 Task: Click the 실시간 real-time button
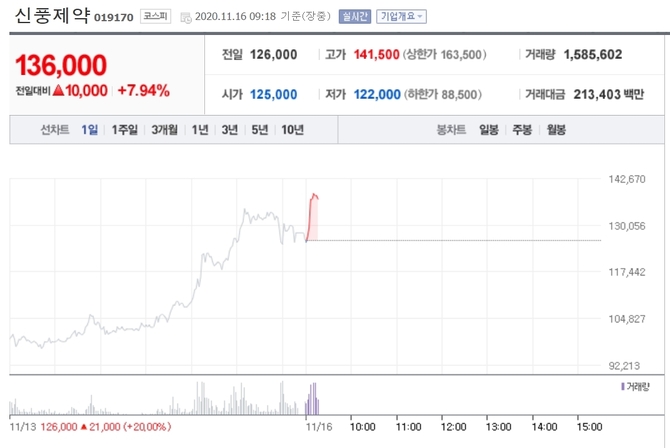[354, 16]
